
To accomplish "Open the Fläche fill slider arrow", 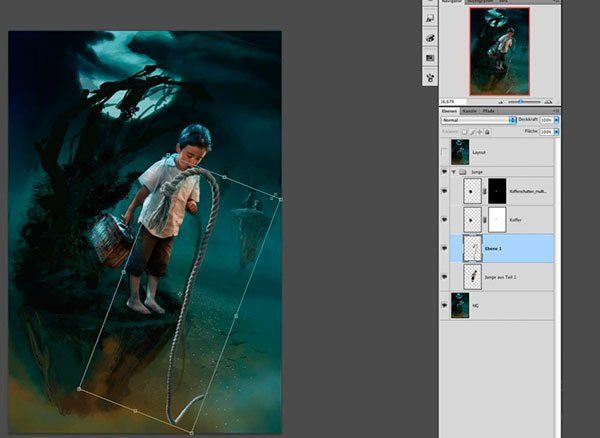I will tap(556, 132).
